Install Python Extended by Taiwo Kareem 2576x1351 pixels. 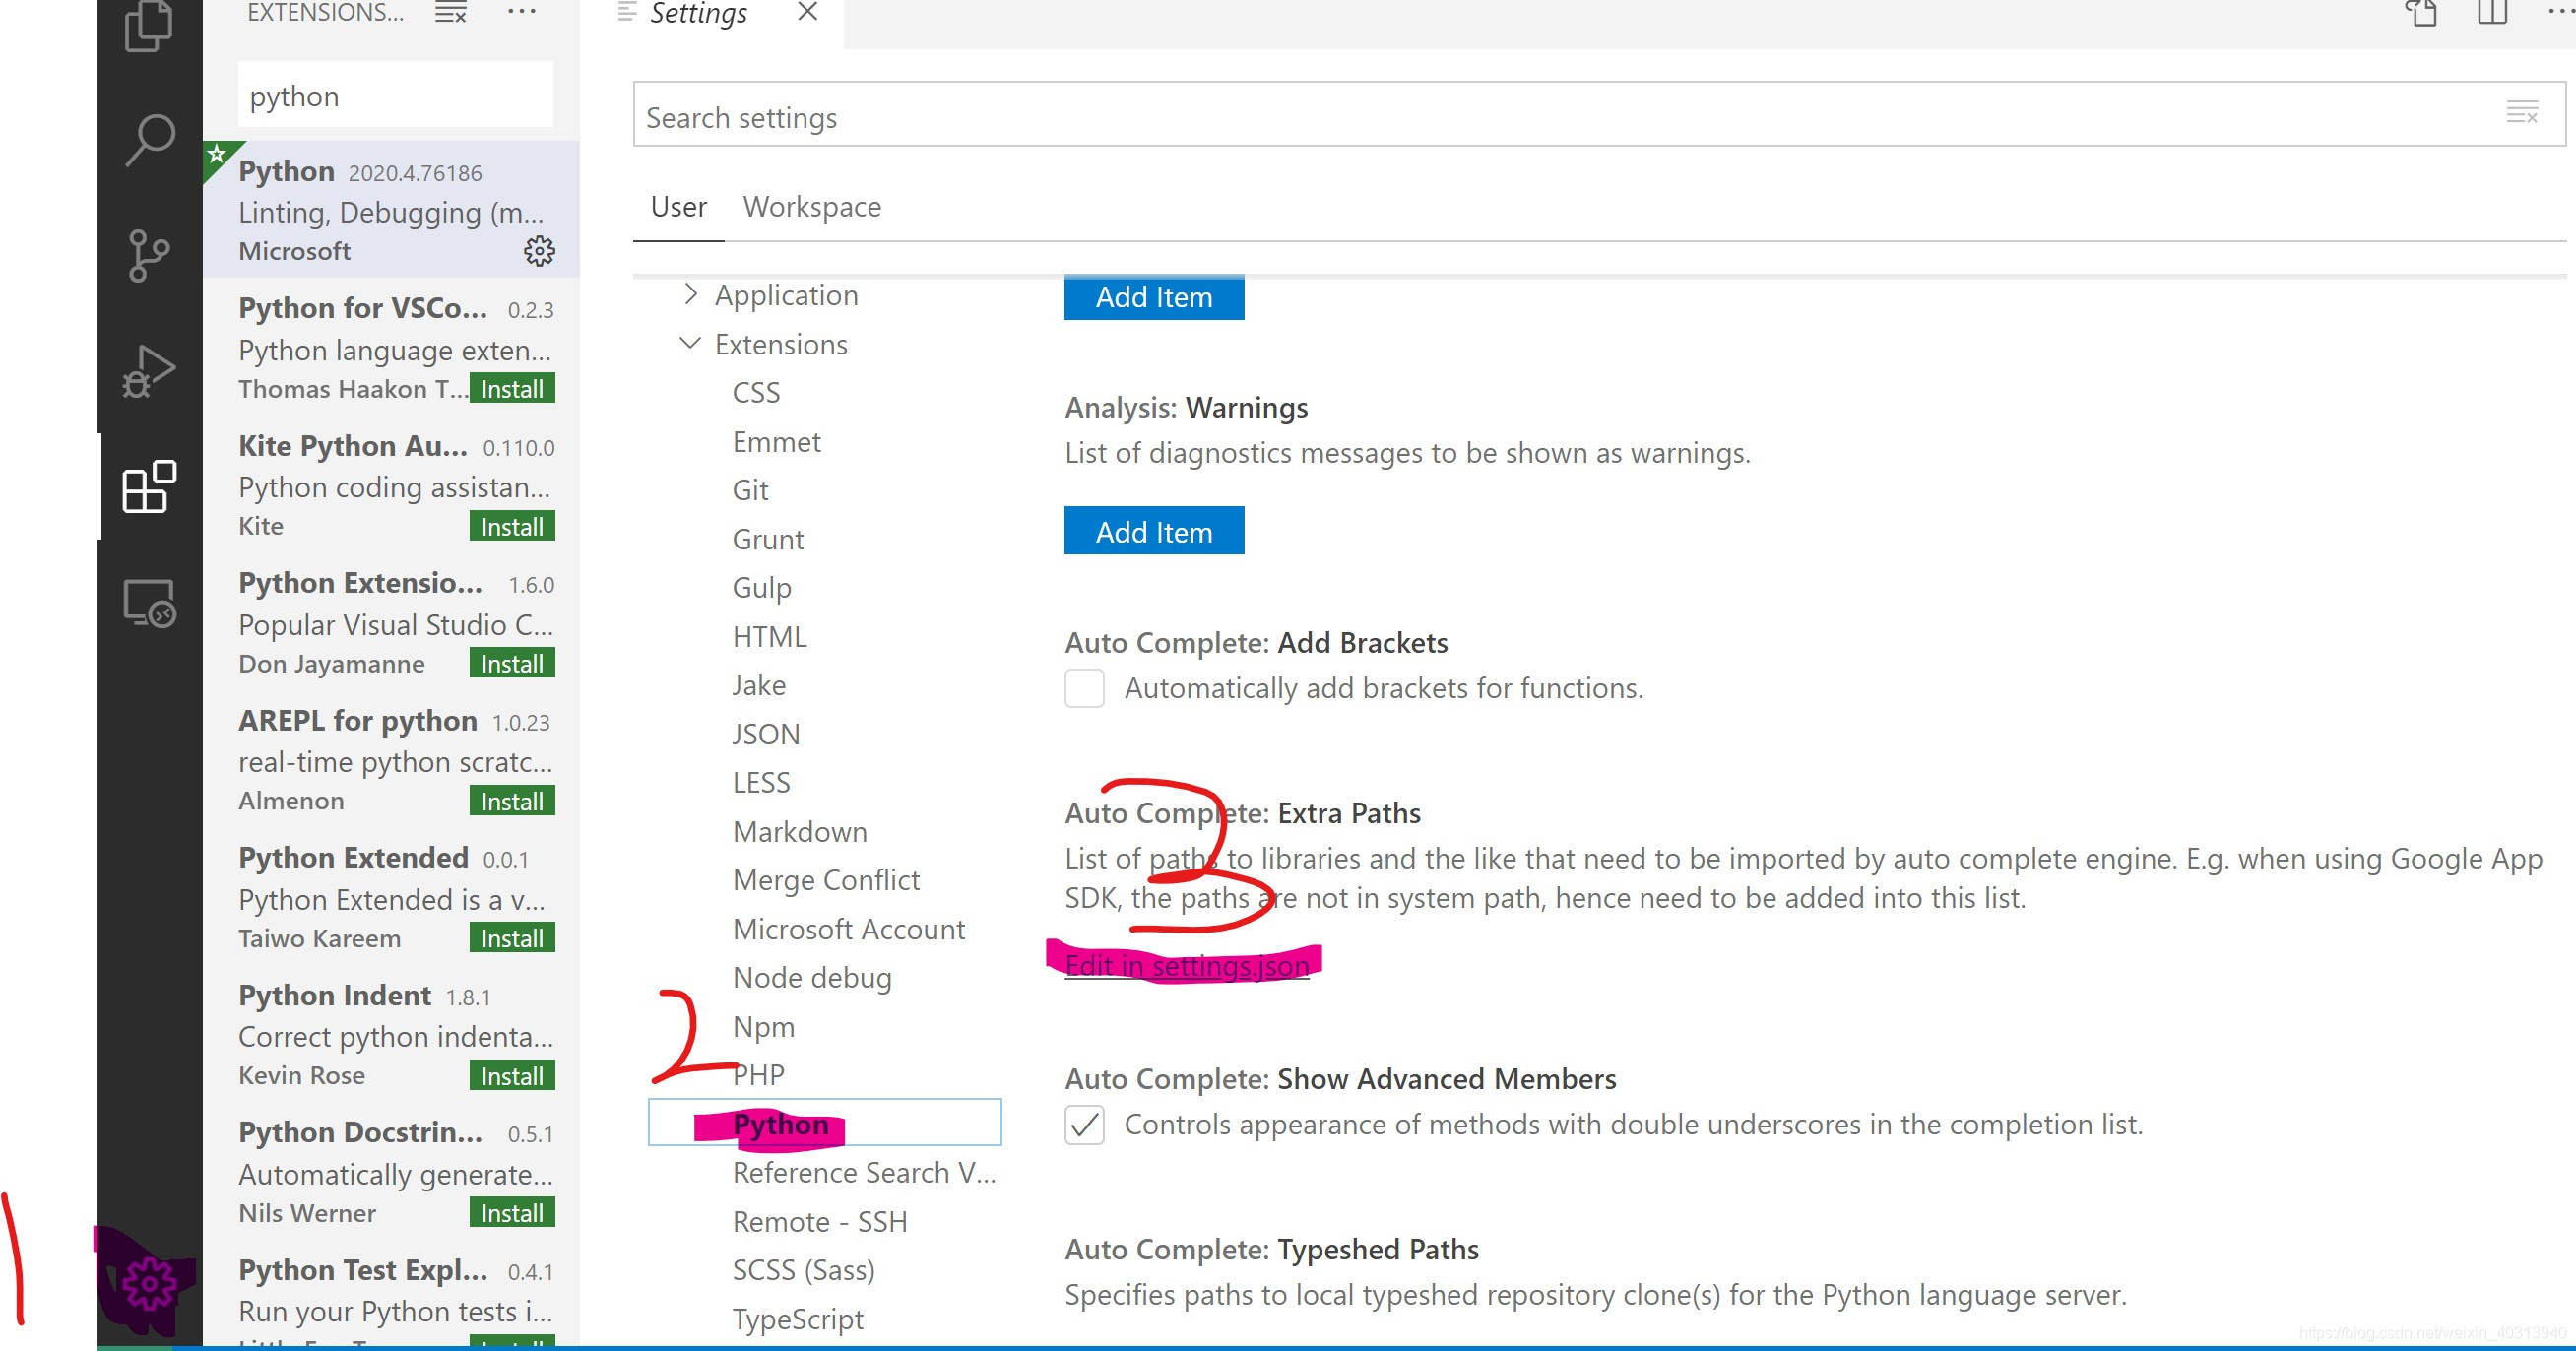point(512,938)
